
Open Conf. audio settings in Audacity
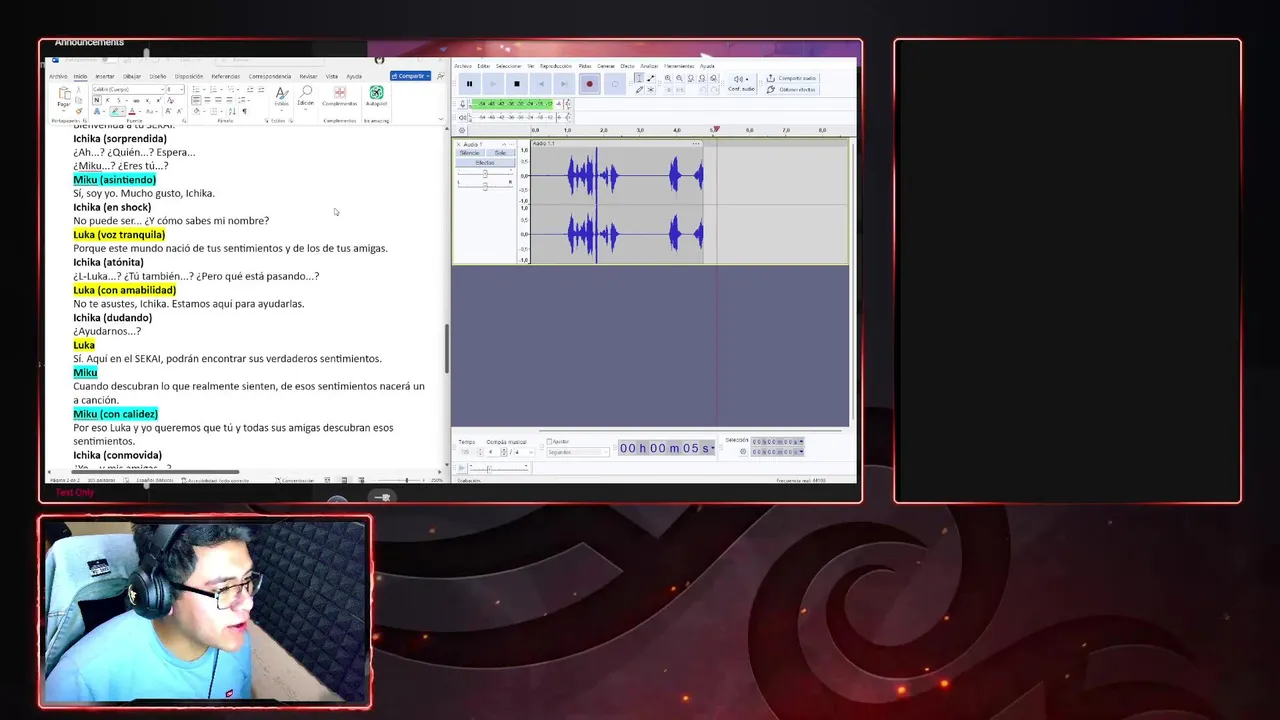[x=741, y=84]
